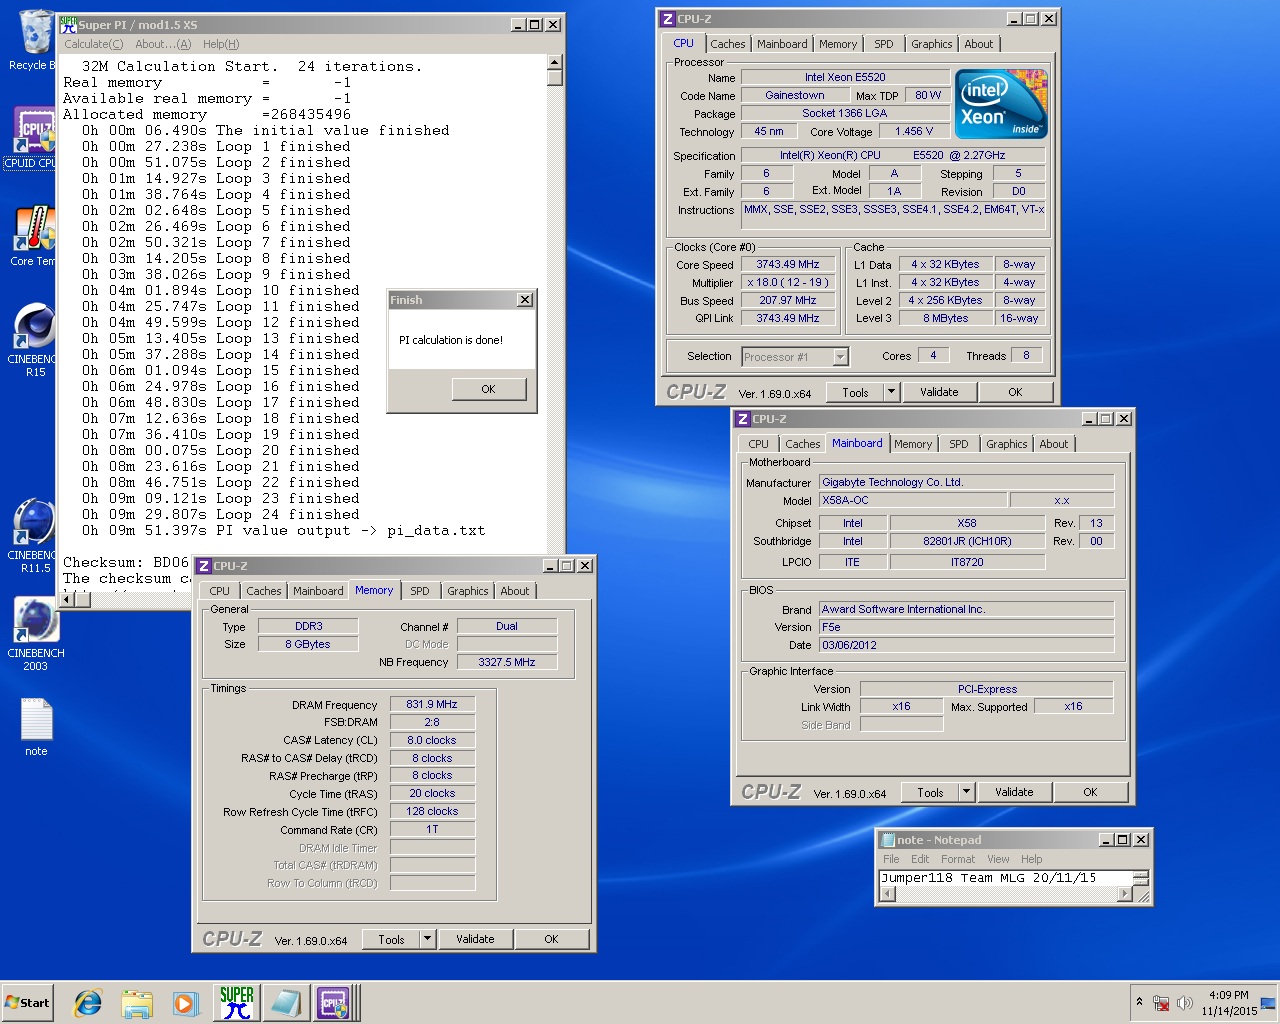Switch to Caches tab in top CPU-Z window
1280x1024 pixels.
pos(728,44)
